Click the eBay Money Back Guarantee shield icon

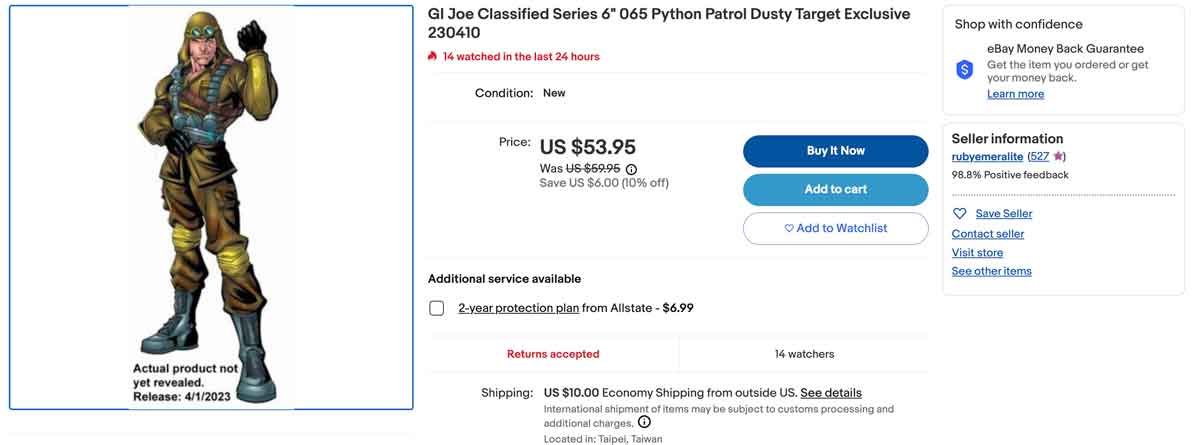click(964, 69)
